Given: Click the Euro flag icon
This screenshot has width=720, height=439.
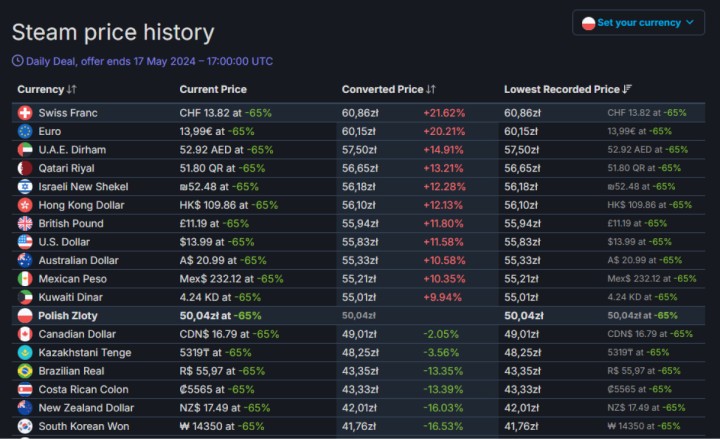Looking at the screenshot, I should click(25, 131).
